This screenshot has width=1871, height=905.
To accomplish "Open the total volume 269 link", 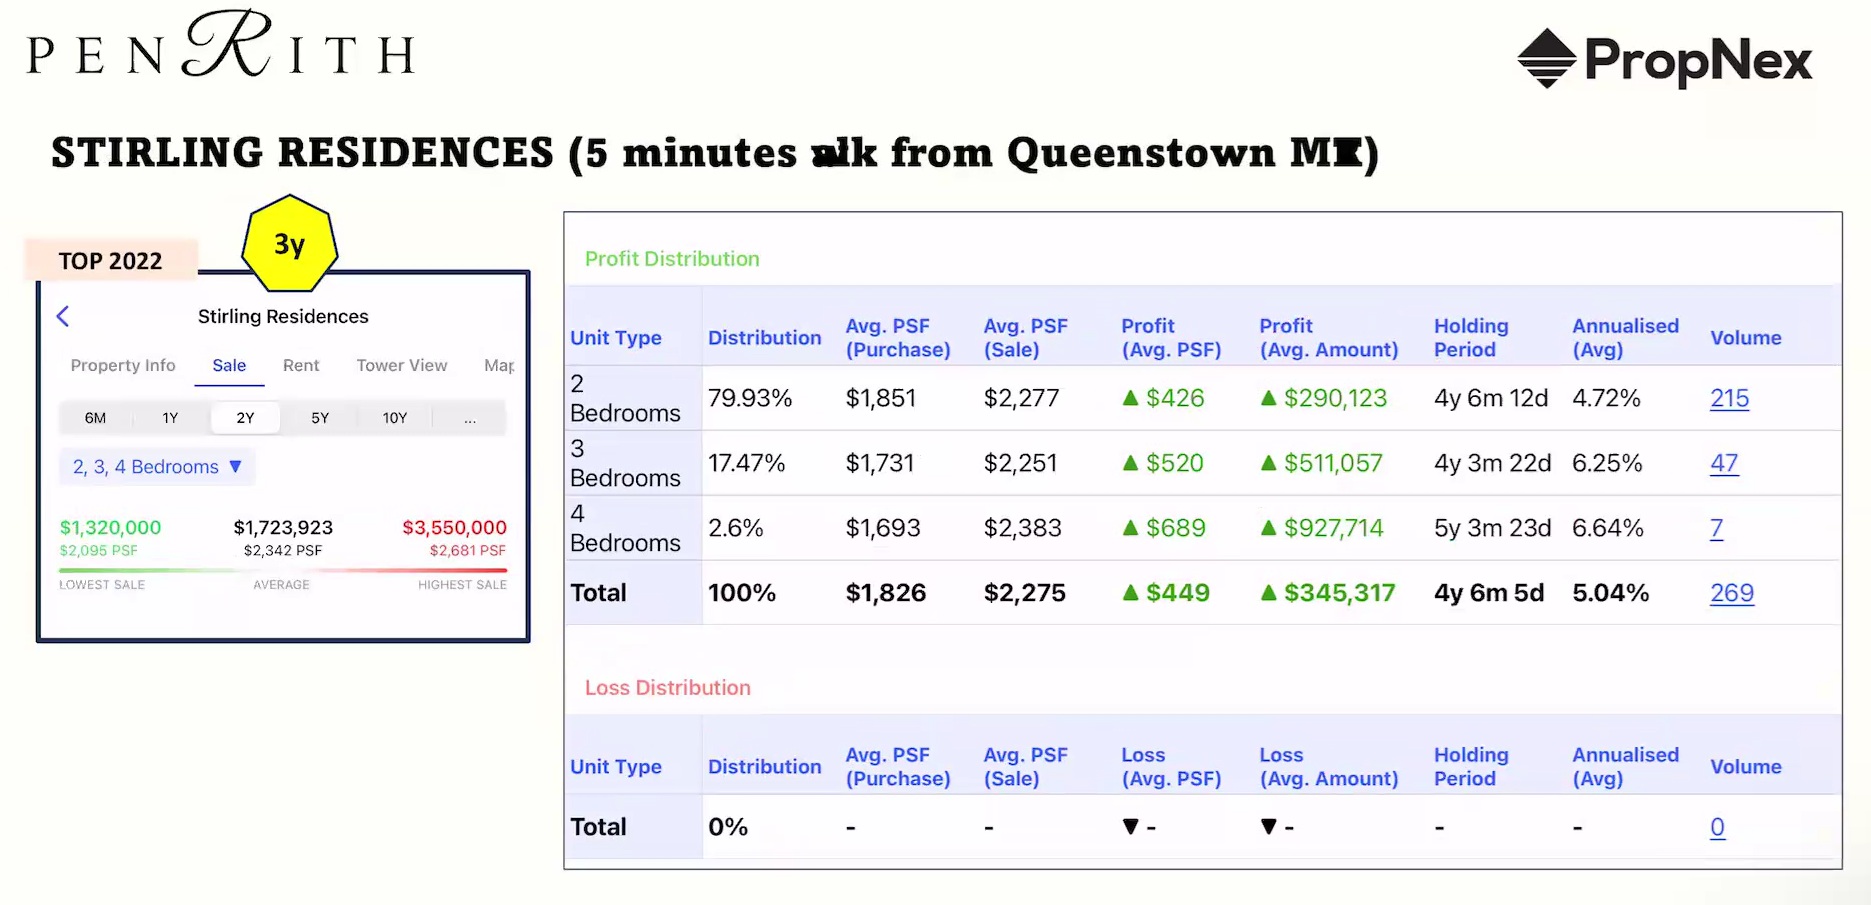I will pos(1731,593).
